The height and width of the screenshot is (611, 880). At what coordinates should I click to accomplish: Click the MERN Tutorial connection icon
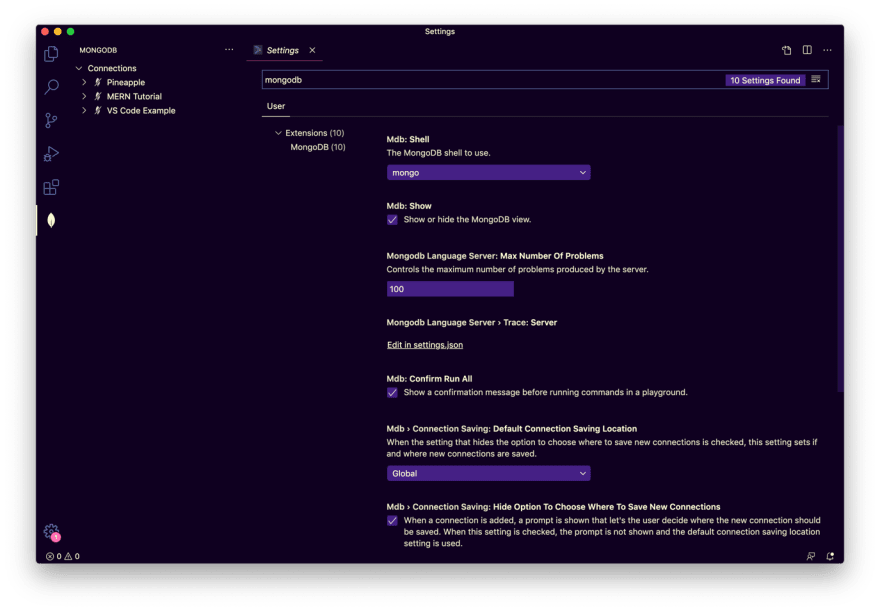point(98,97)
